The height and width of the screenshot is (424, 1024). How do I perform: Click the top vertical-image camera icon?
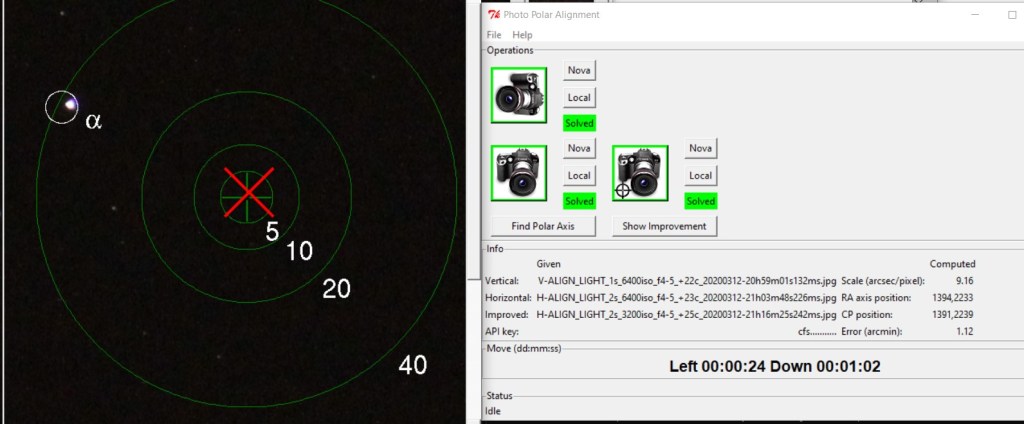pos(519,95)
